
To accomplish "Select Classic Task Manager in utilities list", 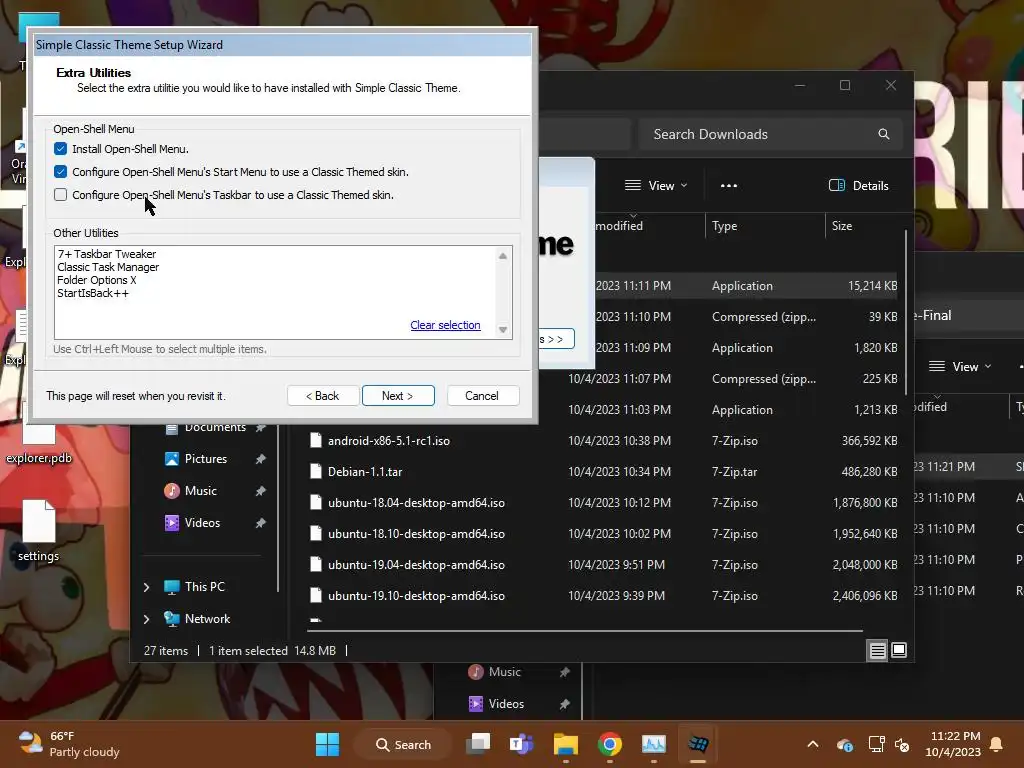I will click(x=108, y=267).
